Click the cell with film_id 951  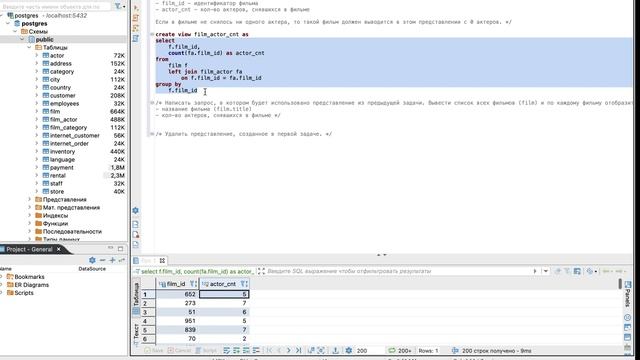pyautogui.click(x=177, y=321)
